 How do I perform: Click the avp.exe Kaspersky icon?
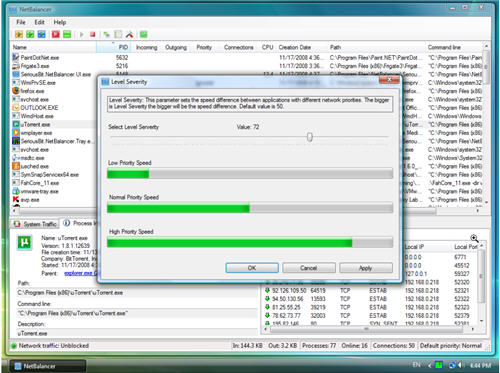coord(16,199)
